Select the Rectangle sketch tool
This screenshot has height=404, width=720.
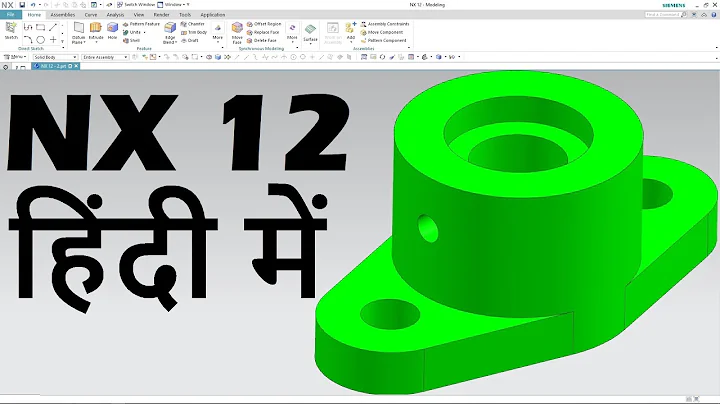click(40, 28)
